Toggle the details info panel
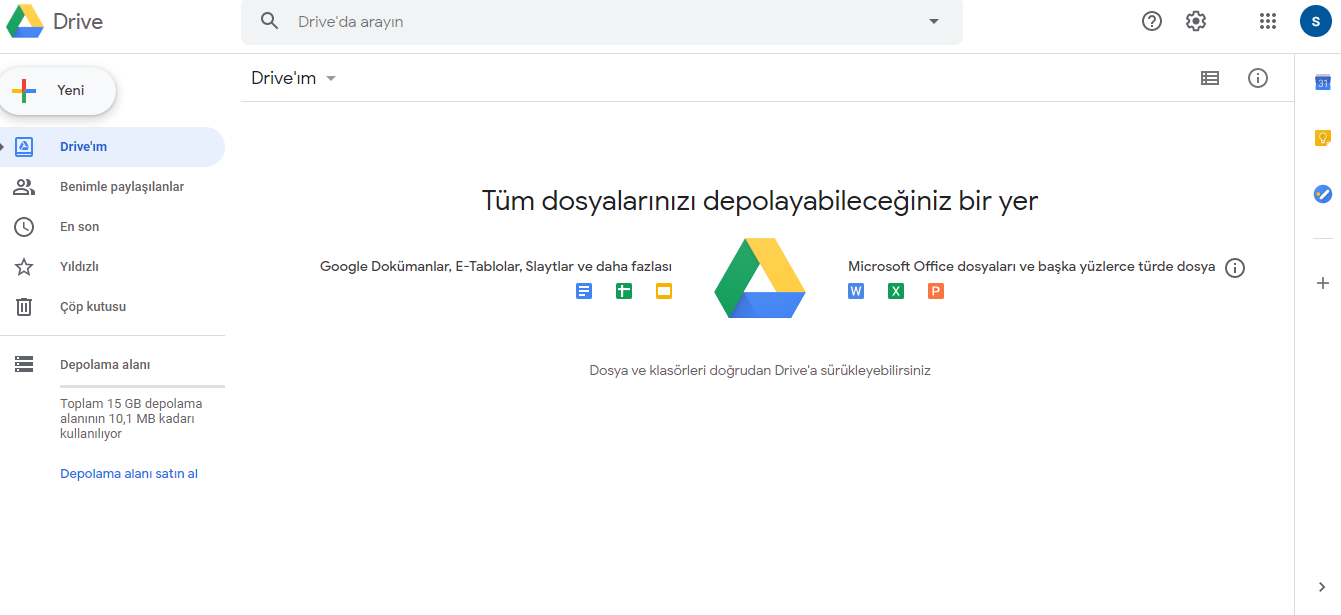This screenshot has width=1341, height=615. pyautogui.click(x=1258, y=78)
